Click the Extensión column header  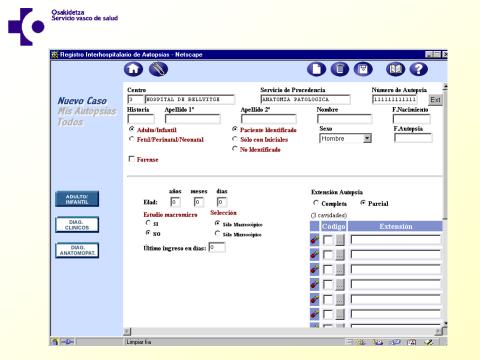click(x=395, y=226)
